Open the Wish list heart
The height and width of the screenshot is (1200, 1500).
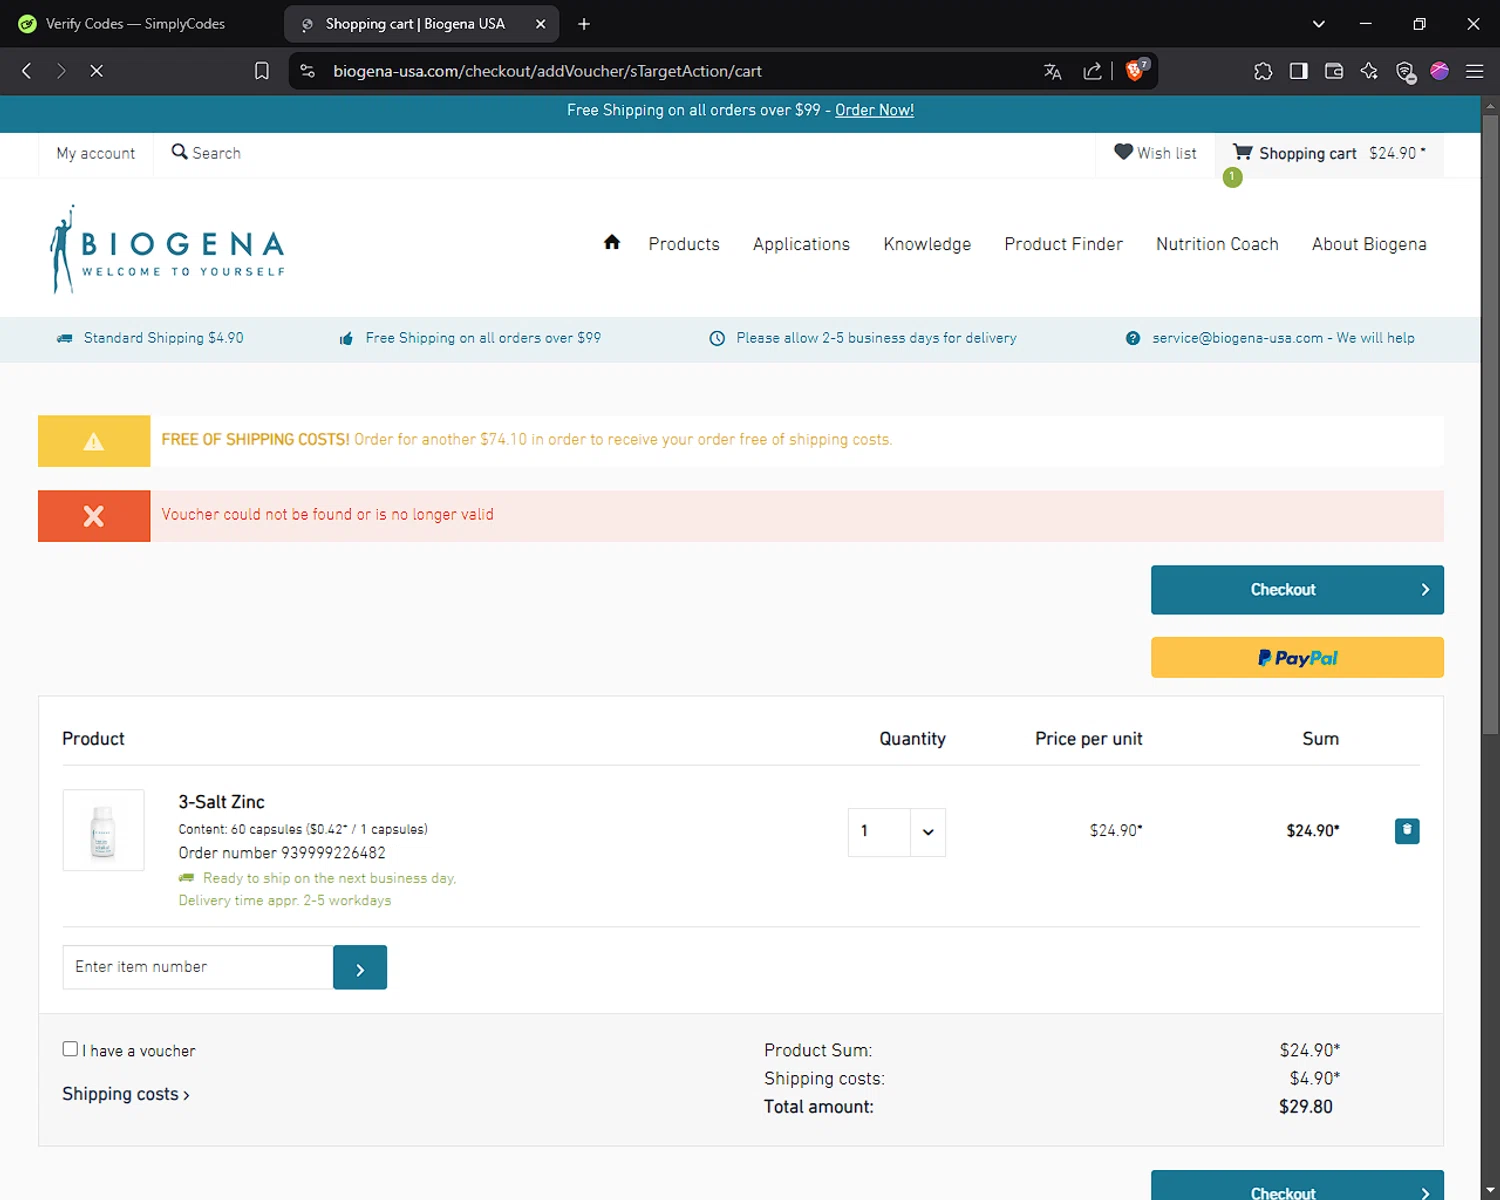click(x=1156, y=152)
